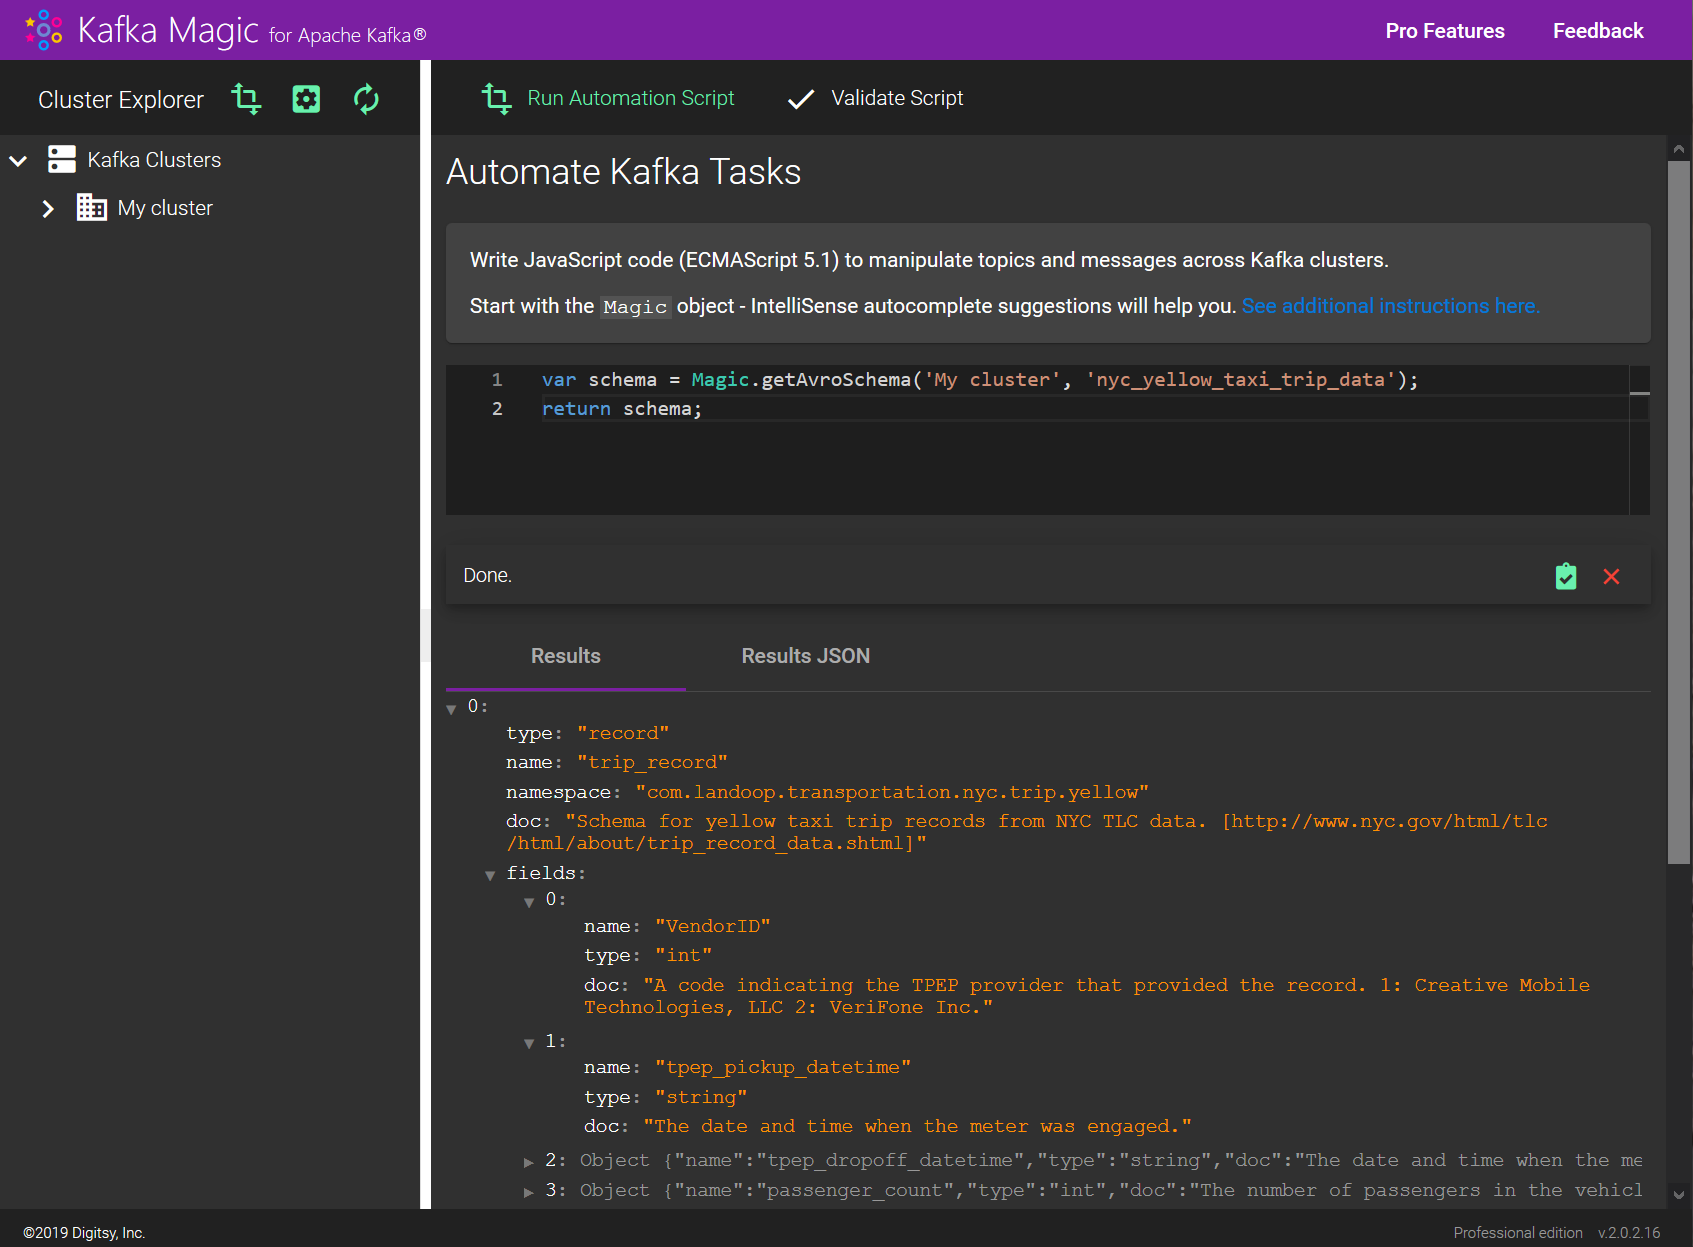
Task: Open settings gear icon in Cluster Explorer
Action: click(x=306, y=99)
